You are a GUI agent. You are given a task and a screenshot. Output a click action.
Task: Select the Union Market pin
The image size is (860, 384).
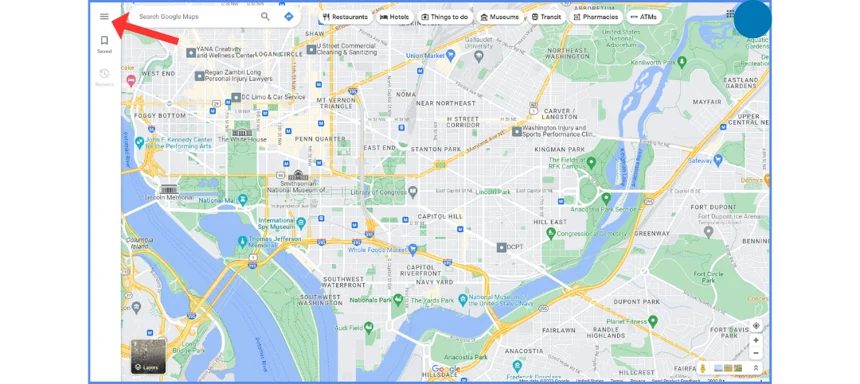coord(450,55)
